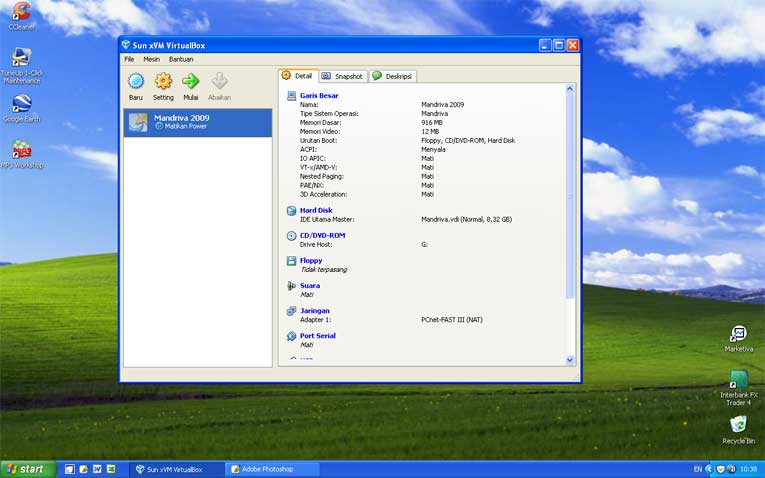This screenshot has width=765, height=478.
Task: Click the 916 MB memory value
Action: 432,122
